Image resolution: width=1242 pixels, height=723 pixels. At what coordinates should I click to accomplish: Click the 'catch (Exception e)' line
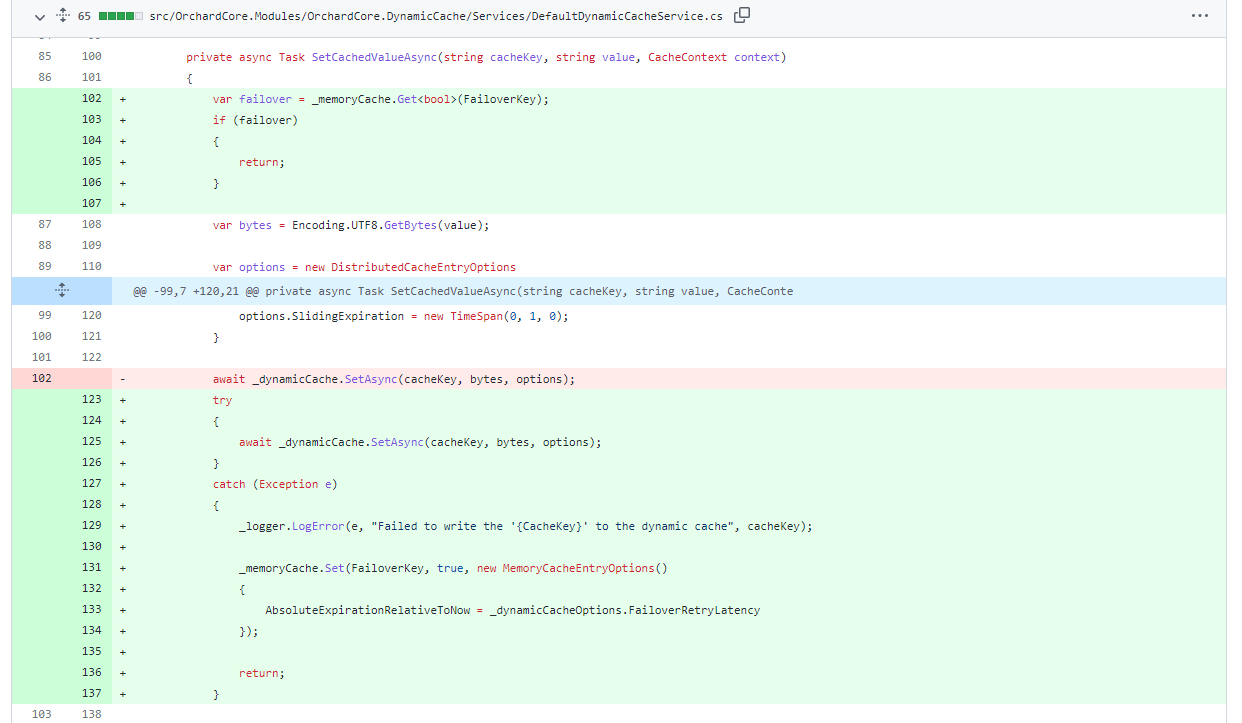tap(275, 485)
